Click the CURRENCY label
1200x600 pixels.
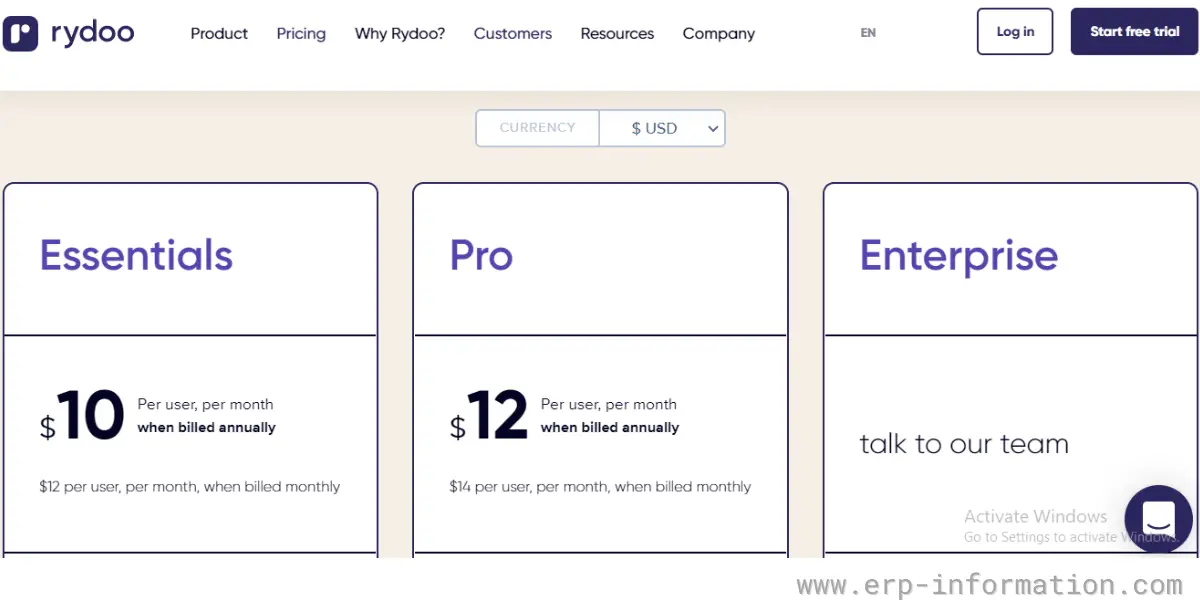(x=538, y=128)
